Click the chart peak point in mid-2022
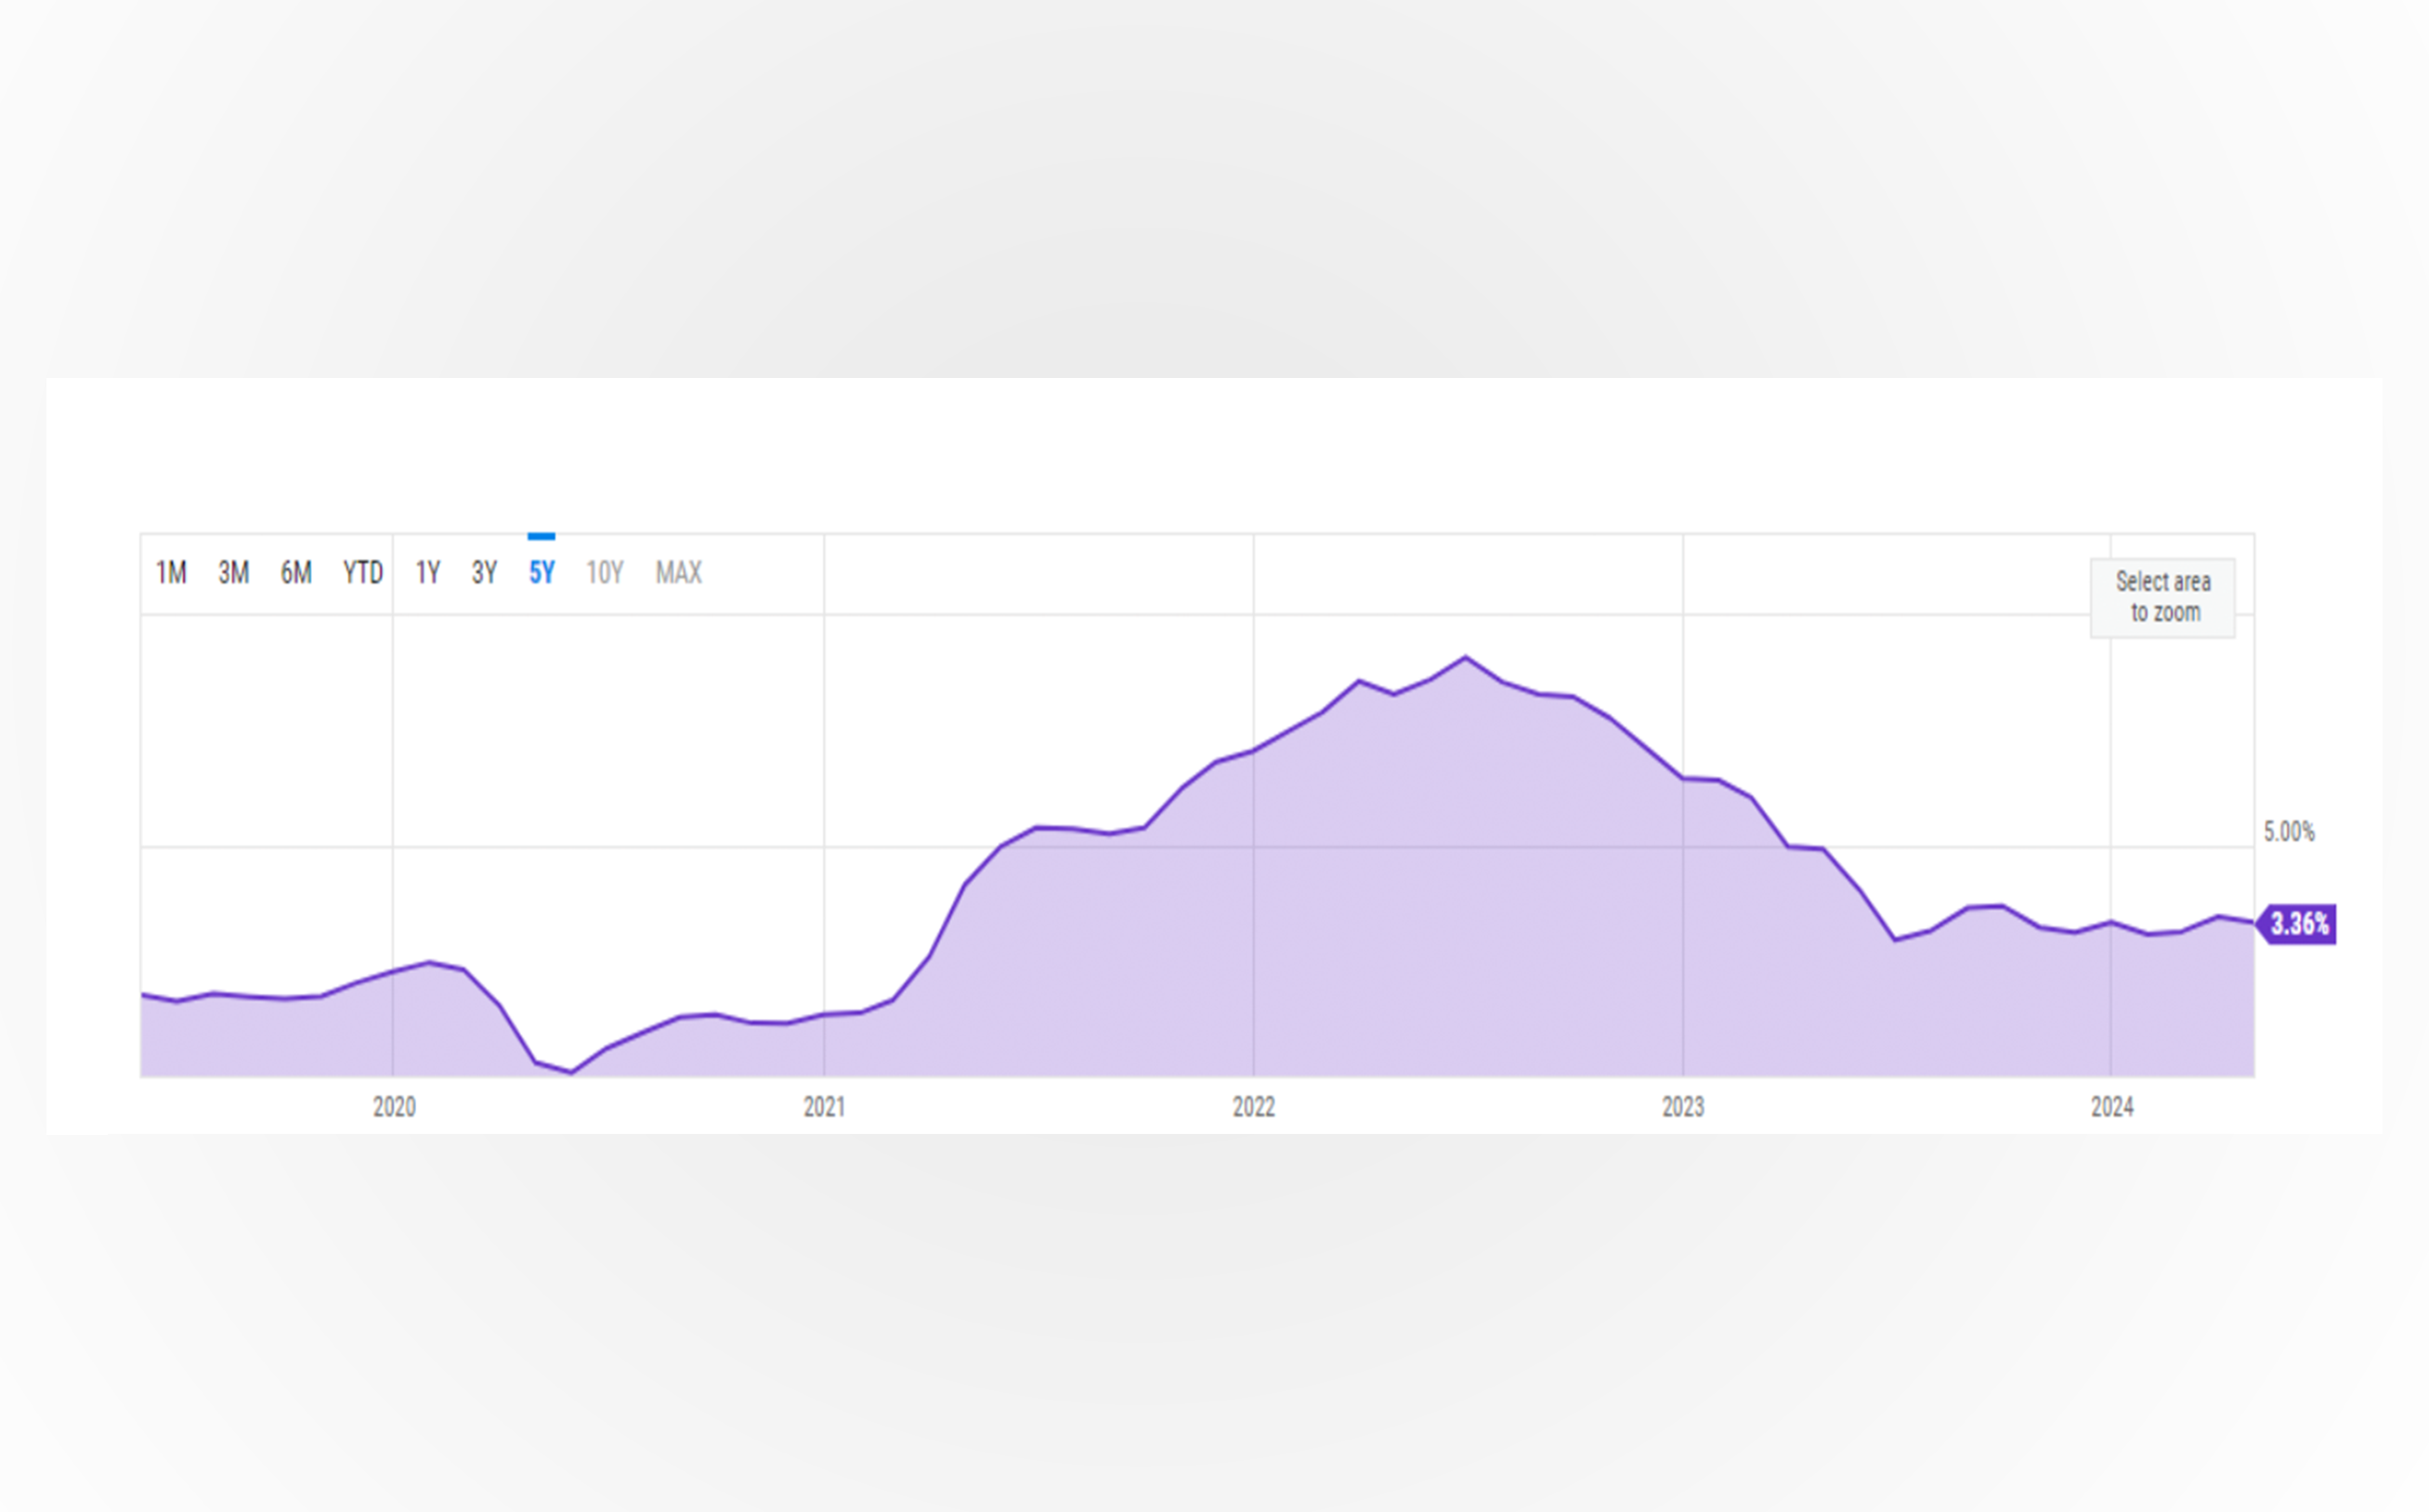The height and width of the screenshot is (1512, 2429). coord(1466,657)
